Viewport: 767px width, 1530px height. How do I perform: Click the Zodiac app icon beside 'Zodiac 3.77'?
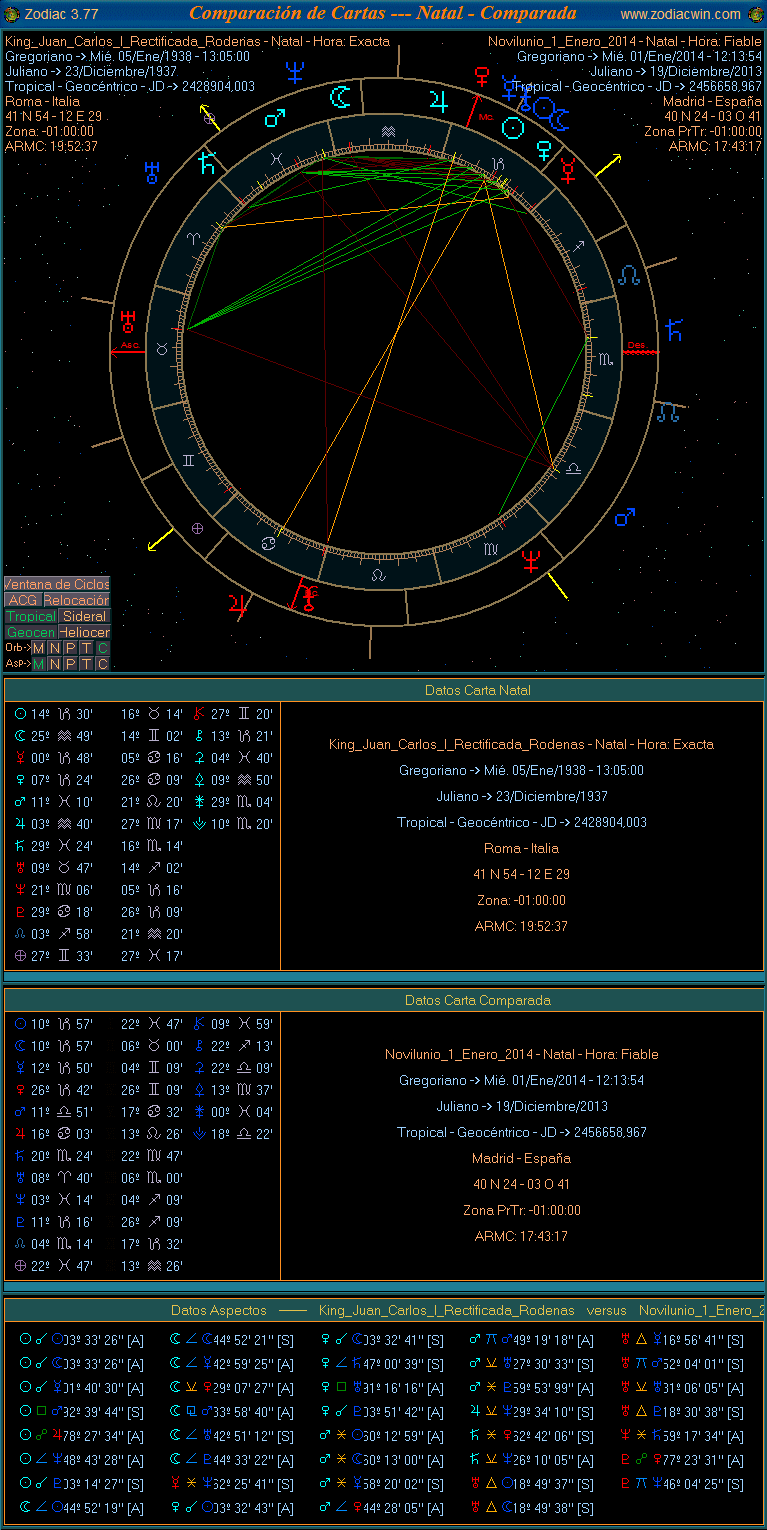(x=12, y=14)
